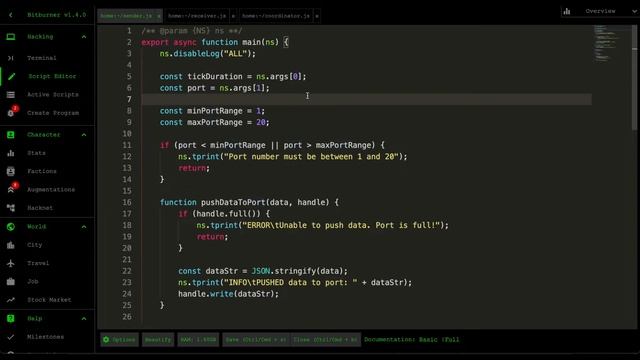Click the City building icon

coord(11,245)
